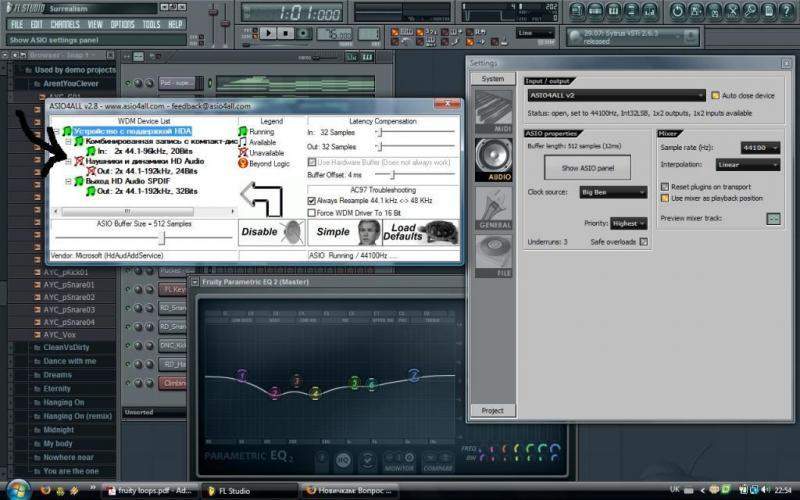
Task: Select the Dreams project in browser
Action: [x=57, y=375]
